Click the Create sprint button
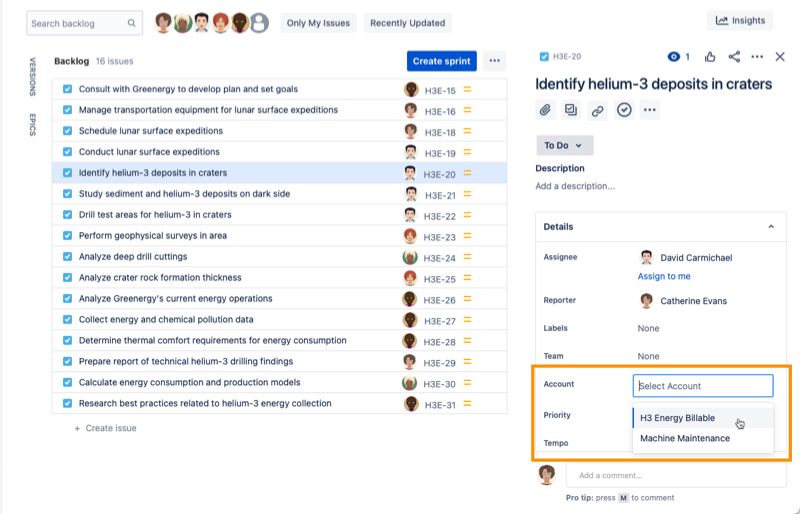The height and width of the screenshot is (514, 800). point(441,61)
